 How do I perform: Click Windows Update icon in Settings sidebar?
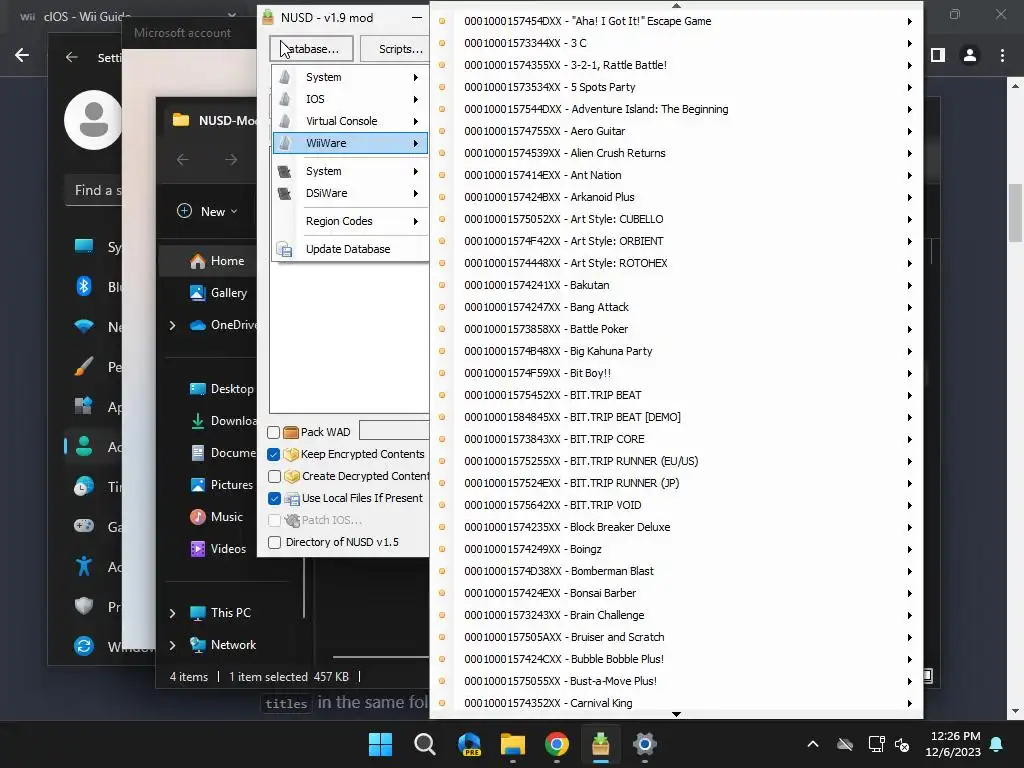click(x=84, y=646)
